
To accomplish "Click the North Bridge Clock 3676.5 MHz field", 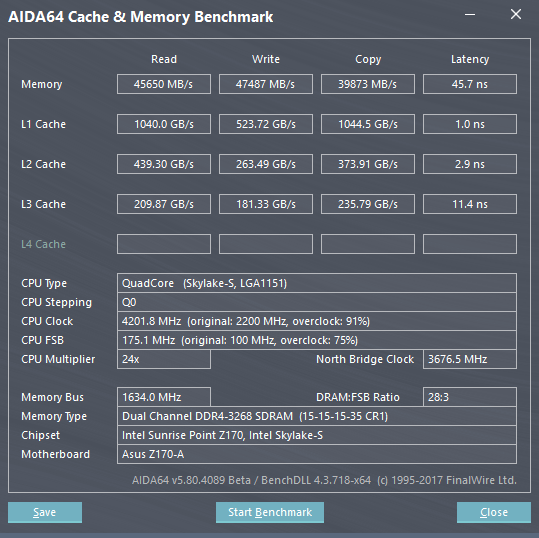I will (470, 359).
